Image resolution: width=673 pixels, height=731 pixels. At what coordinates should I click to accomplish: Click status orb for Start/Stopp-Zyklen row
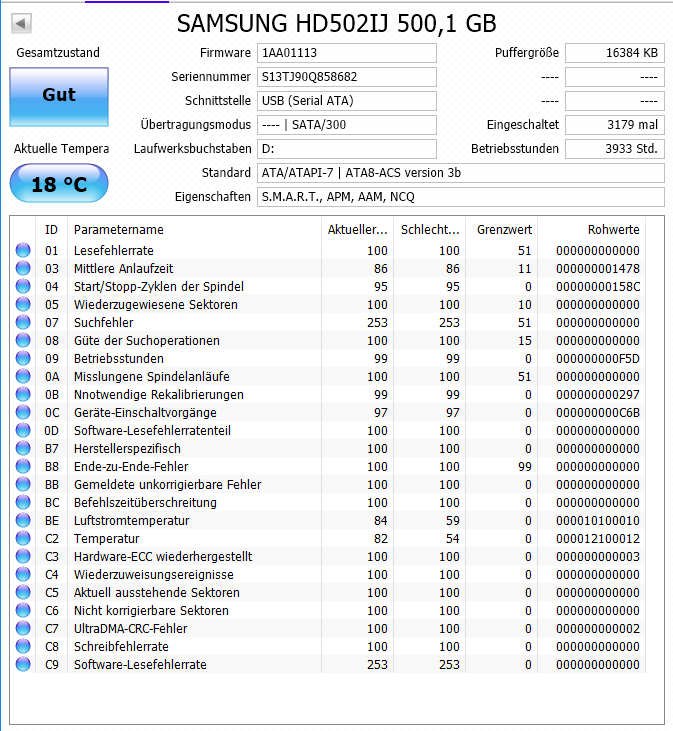click(23, 286)
